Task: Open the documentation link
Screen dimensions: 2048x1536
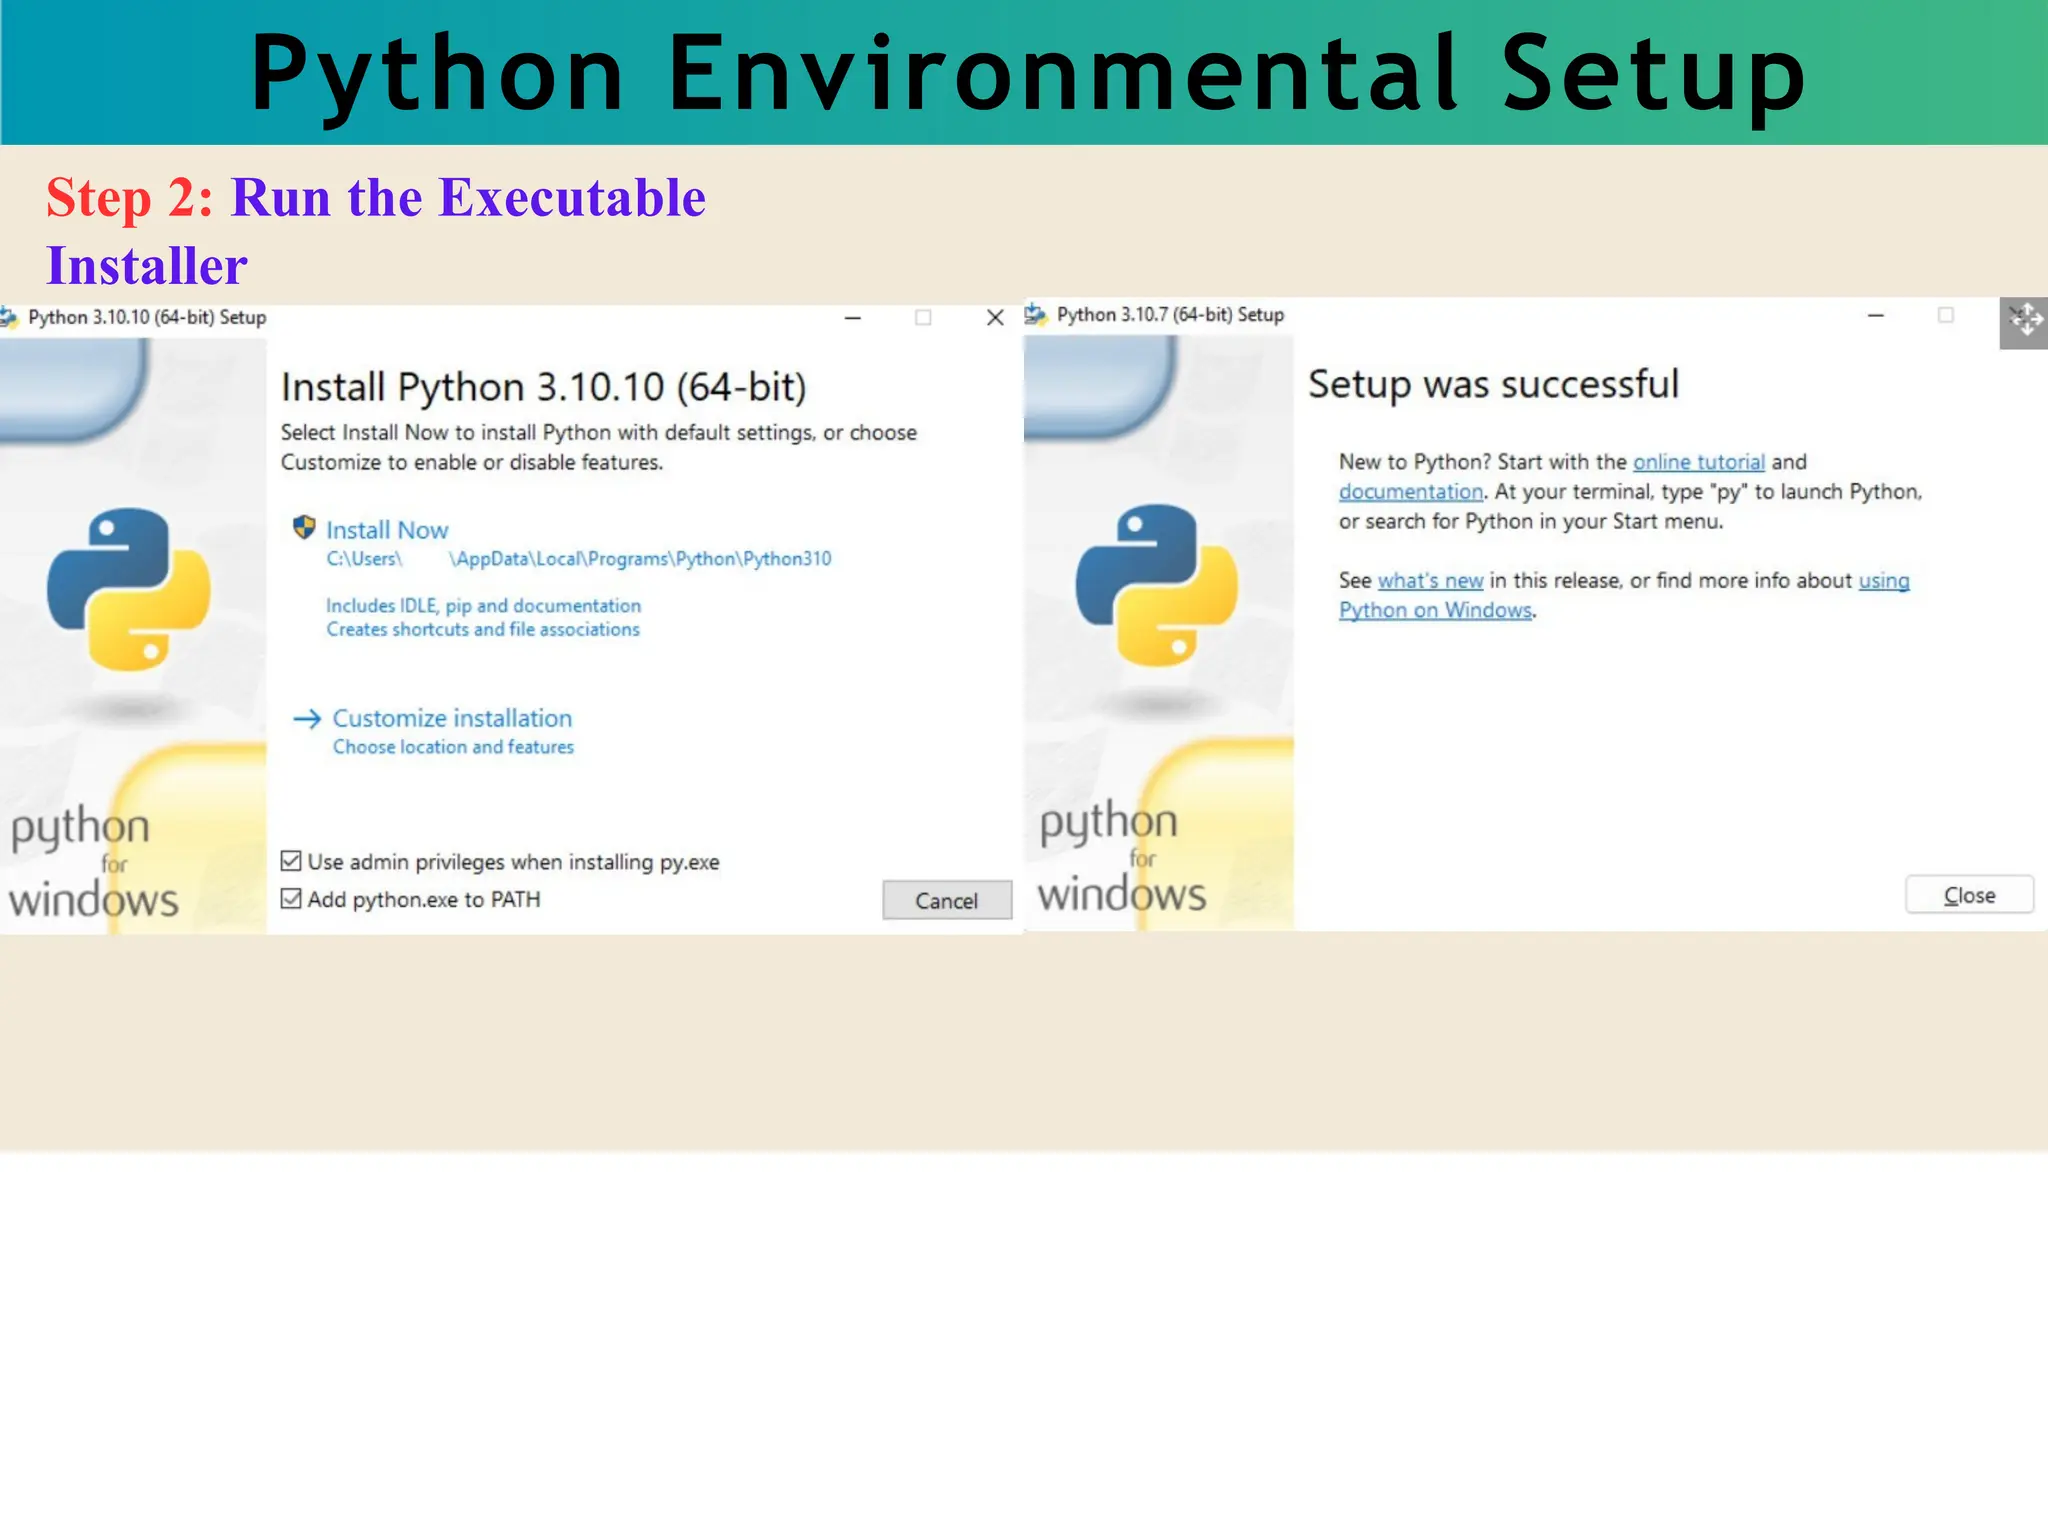Action: (1410, 492)
